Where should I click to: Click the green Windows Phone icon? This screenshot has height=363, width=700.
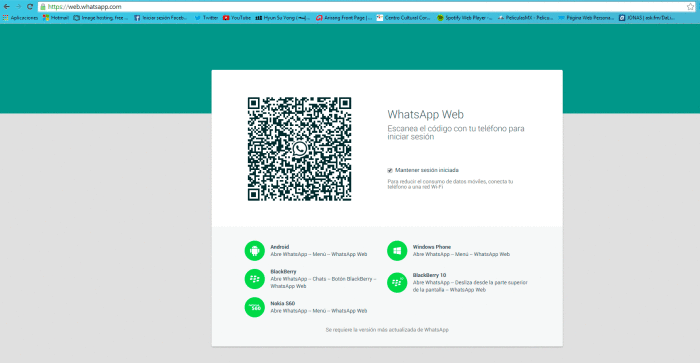click(397, 250)
